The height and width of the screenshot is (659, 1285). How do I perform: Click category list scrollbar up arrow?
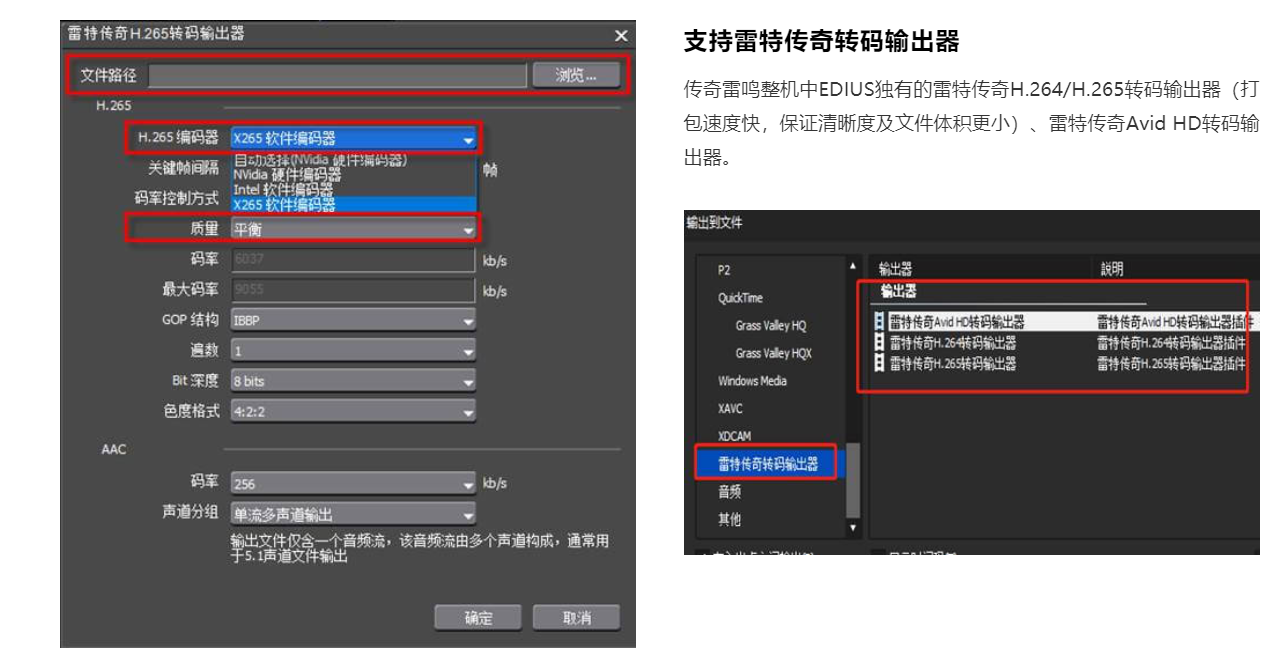coord(853,266)
